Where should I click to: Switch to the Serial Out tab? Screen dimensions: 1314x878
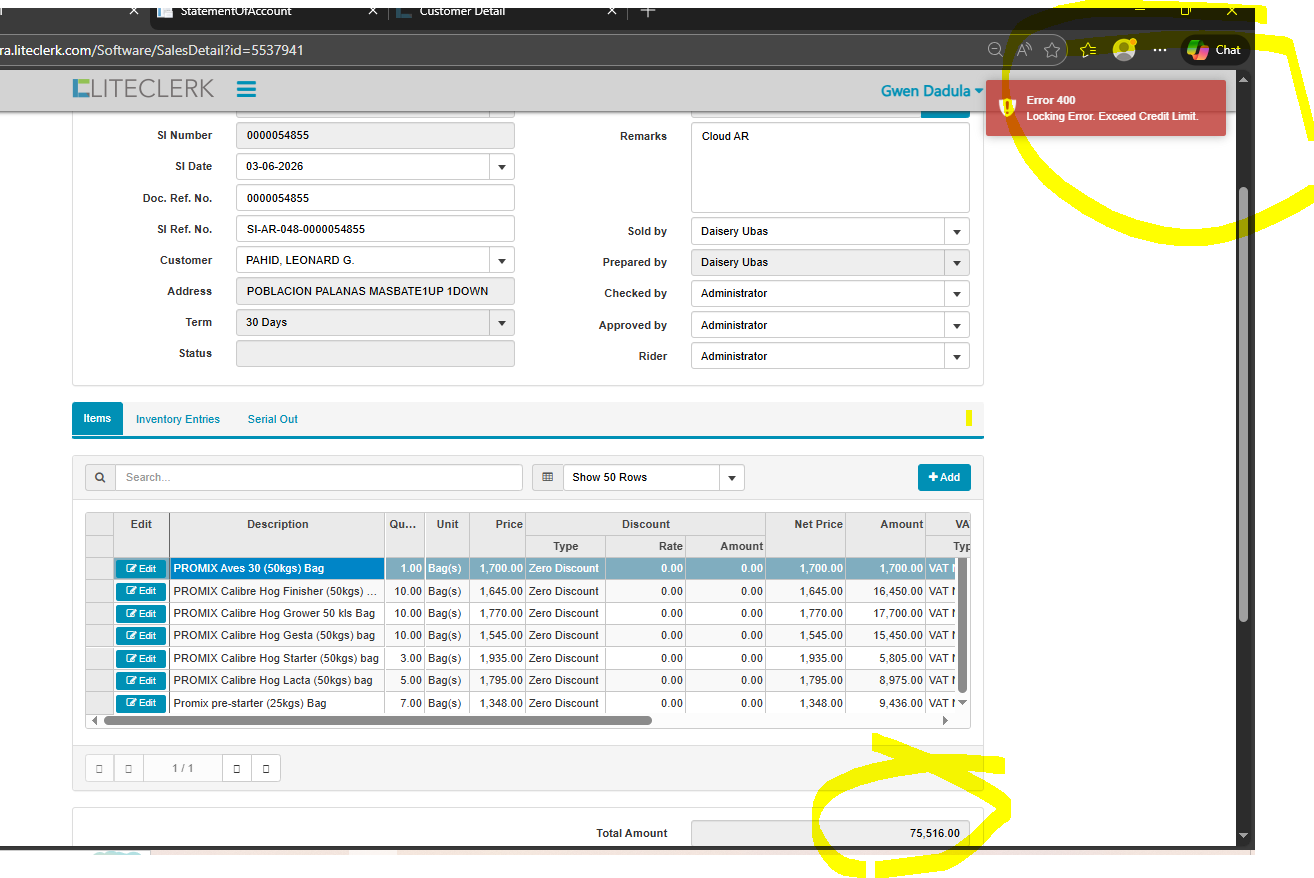pos(273,419)
